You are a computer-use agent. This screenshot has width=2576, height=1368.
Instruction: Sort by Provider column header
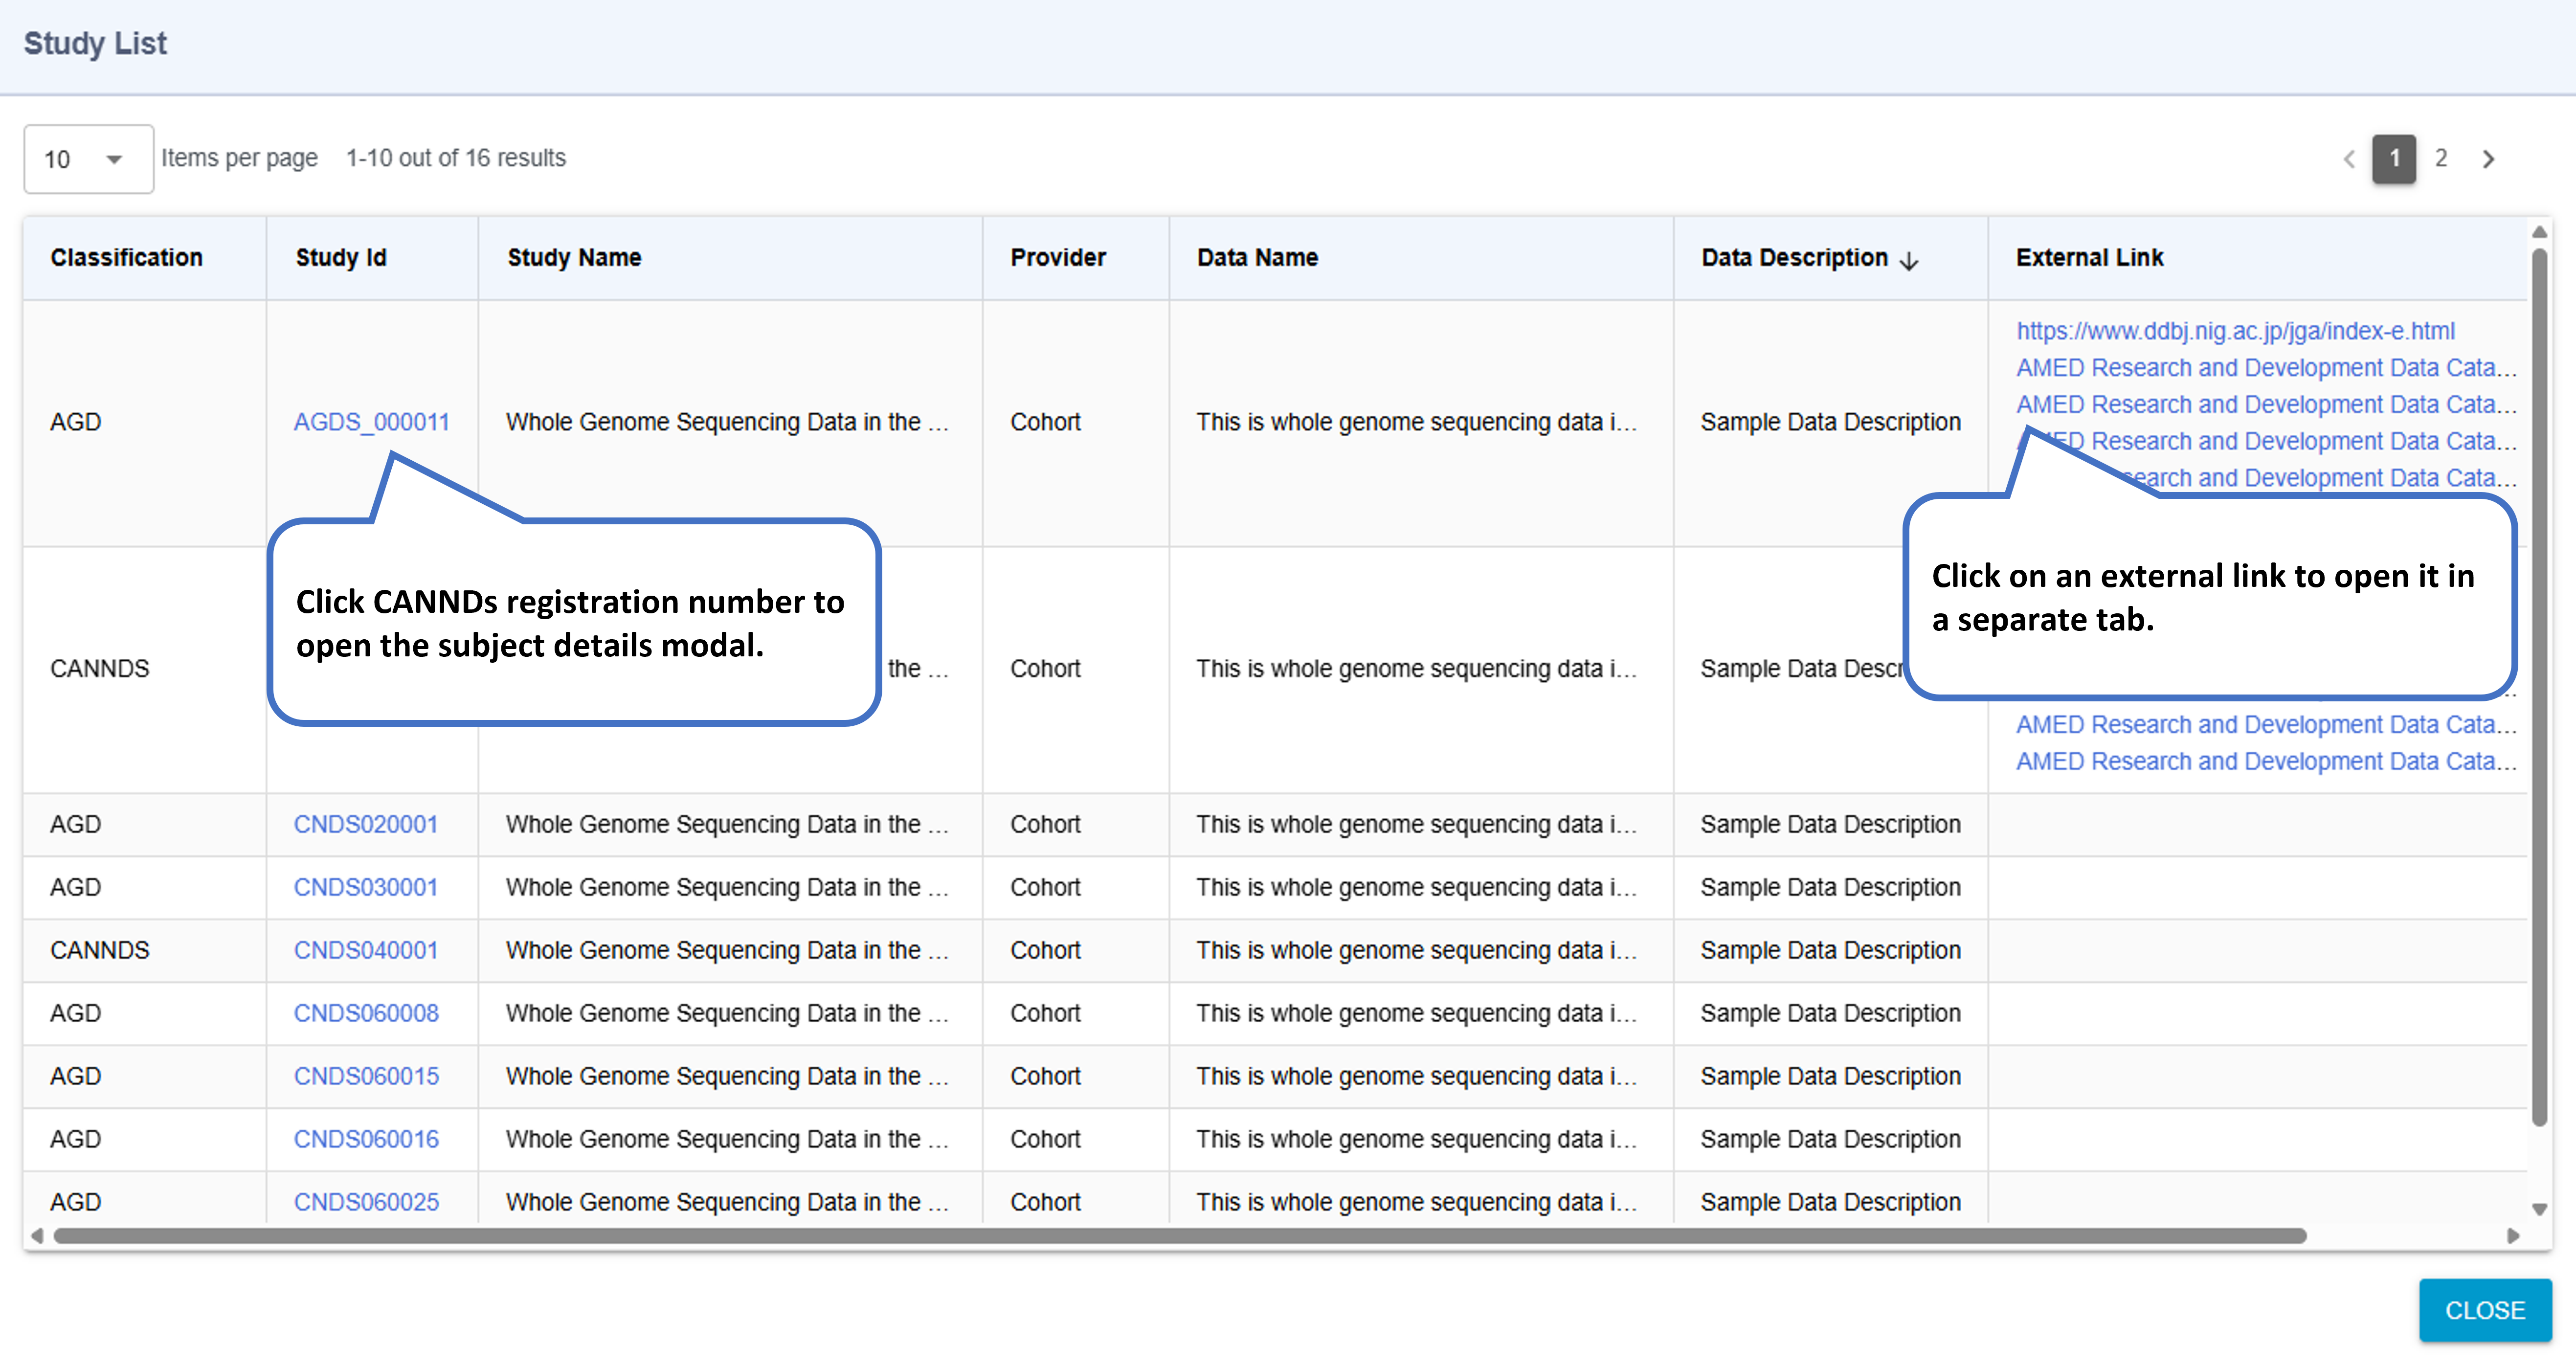(1058, 258)
